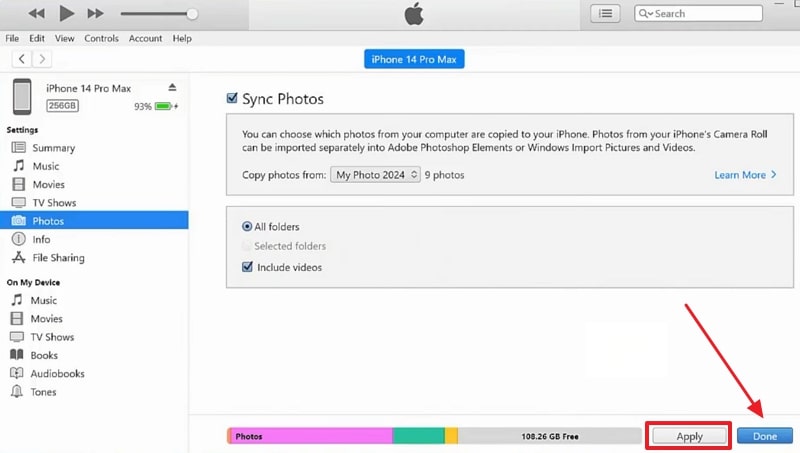The image size is (800, 453).
Task: Select the Selected folders radio button
Action: [x=247, y=246]
